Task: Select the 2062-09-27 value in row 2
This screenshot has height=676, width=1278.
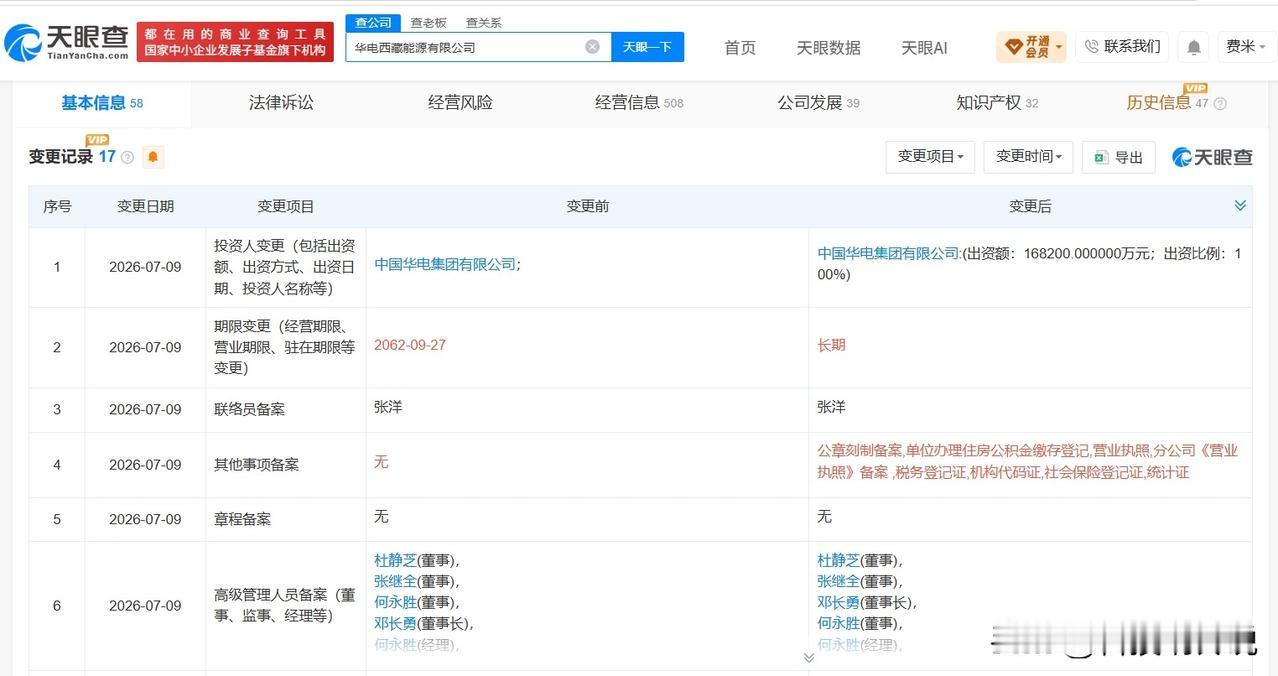Action: tap(410, 345)
